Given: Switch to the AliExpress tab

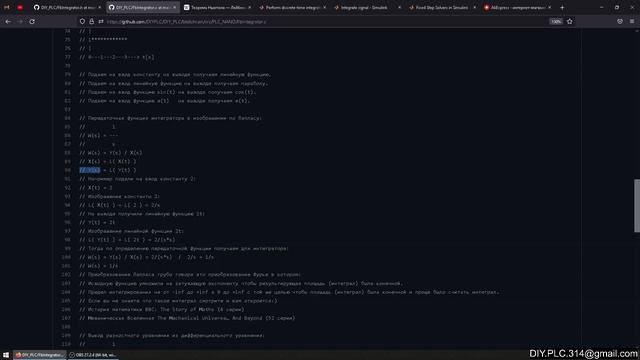Looking at the screenshot, I should (518, 7).
